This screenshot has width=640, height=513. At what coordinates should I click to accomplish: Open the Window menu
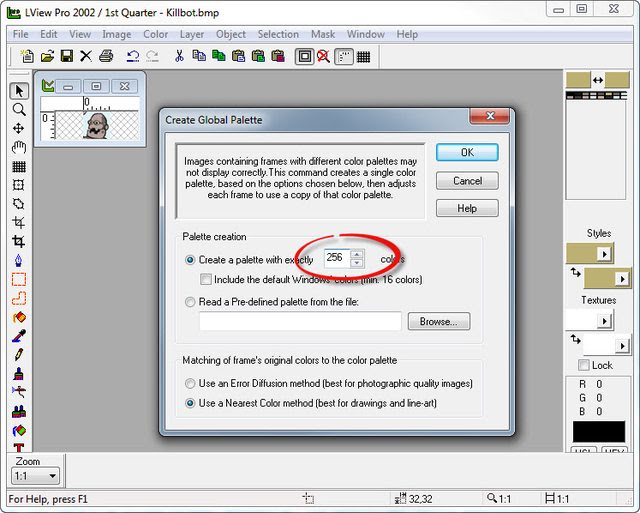(x=366, y=34)
